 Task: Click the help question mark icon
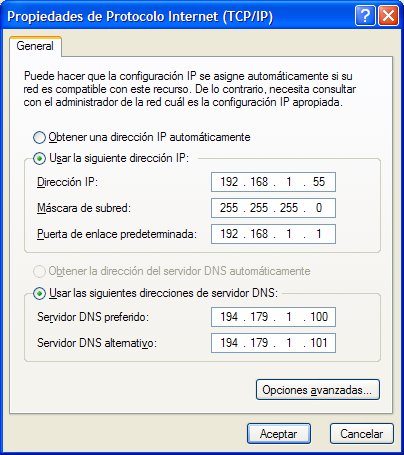tap(365, 15)
